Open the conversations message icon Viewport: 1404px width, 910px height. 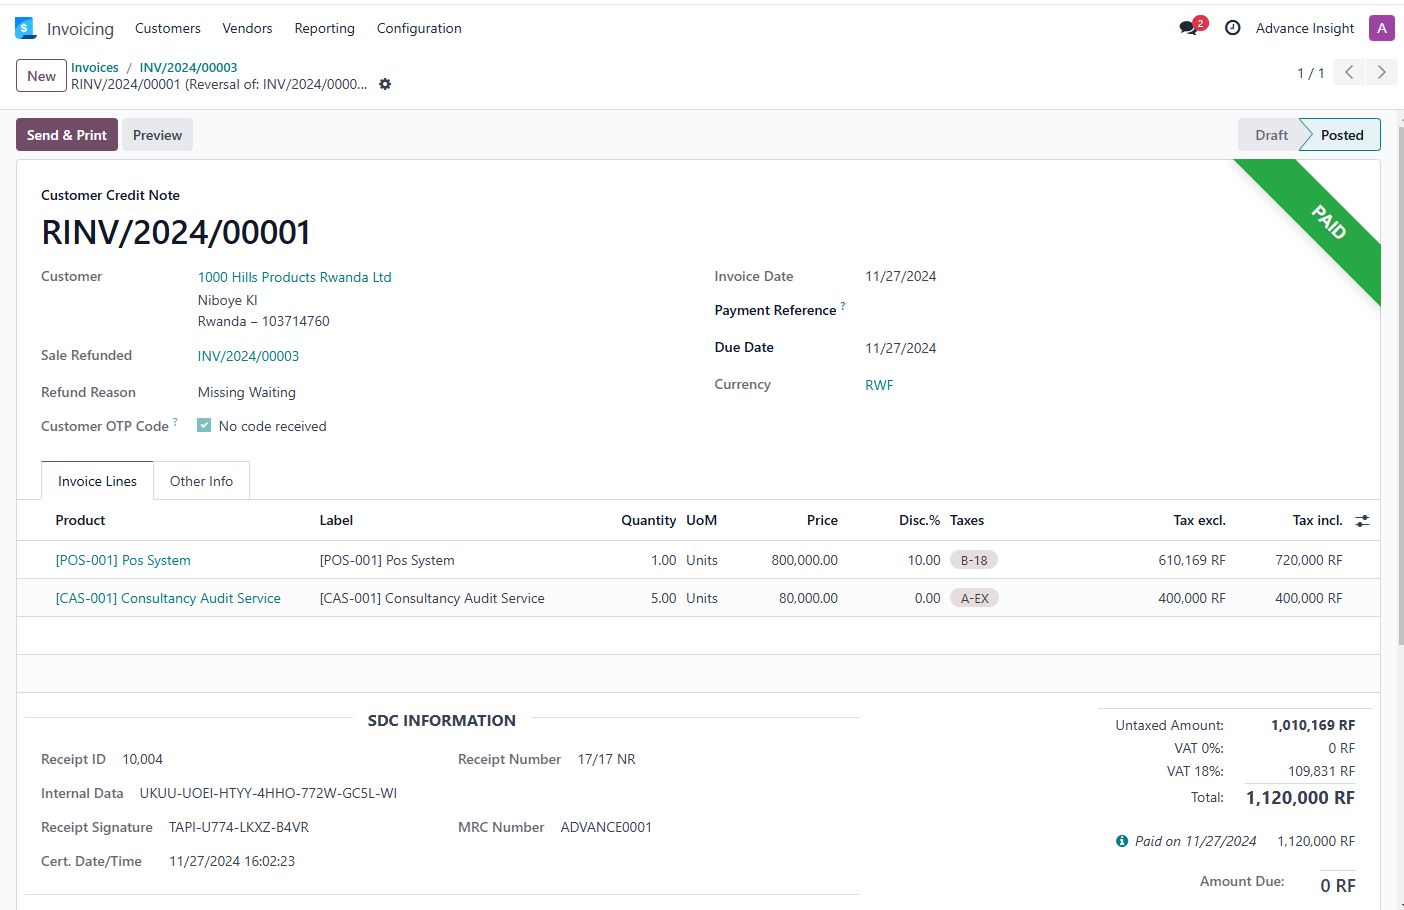pos(1188,28)
